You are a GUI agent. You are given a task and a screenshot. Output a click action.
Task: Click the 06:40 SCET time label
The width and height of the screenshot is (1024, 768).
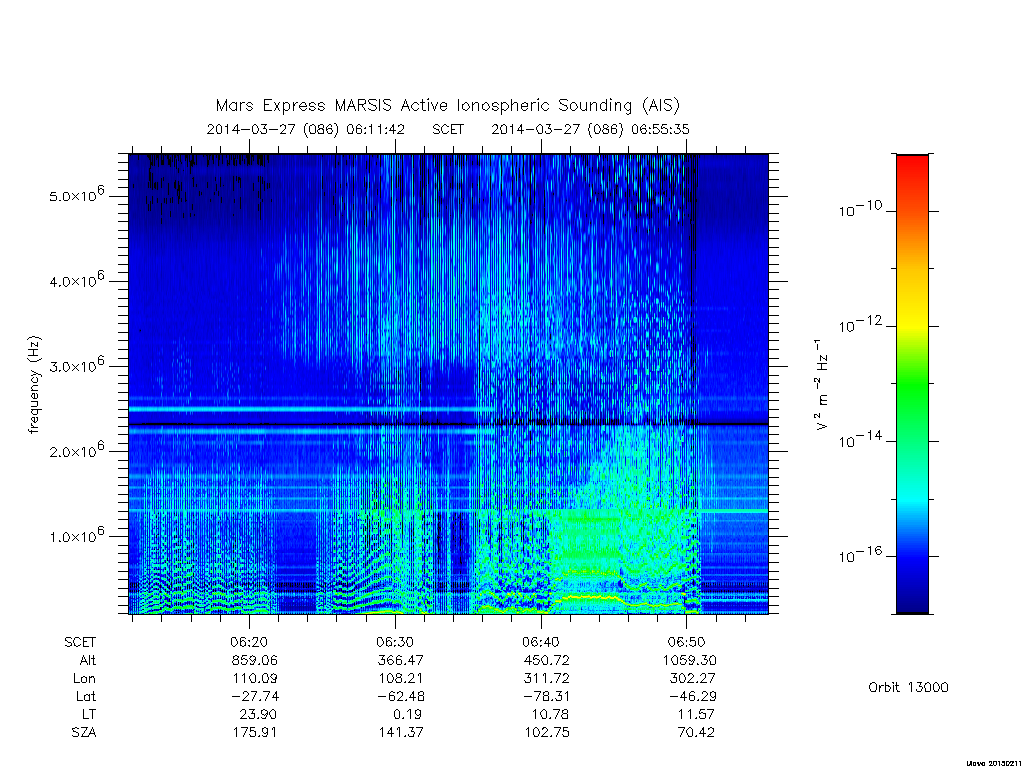[x=541, y=642]
